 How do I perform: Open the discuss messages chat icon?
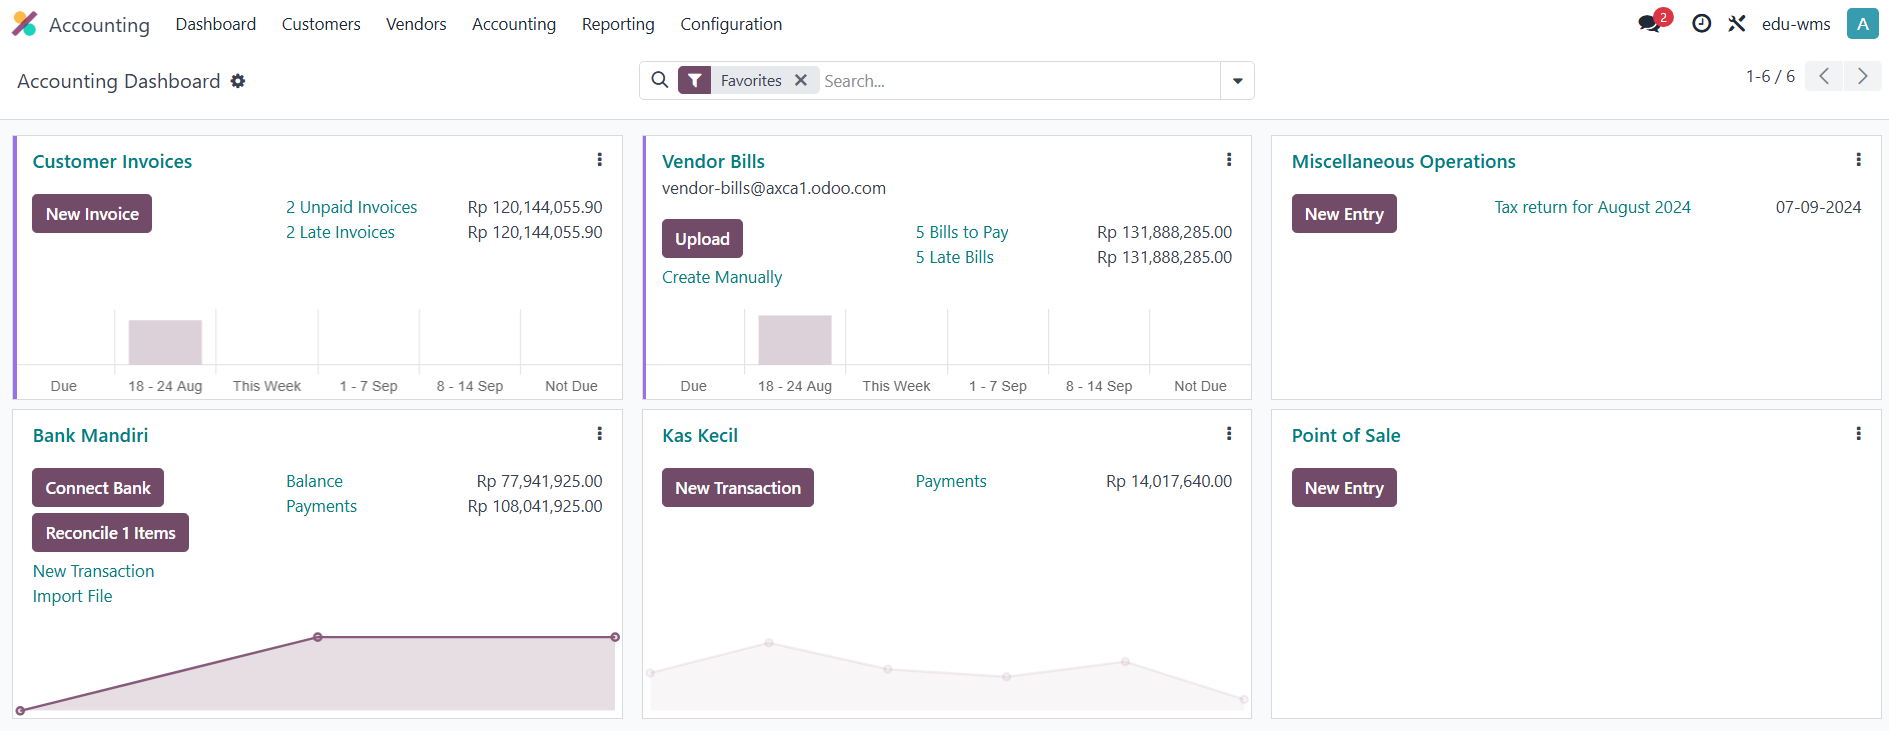point(1650,23)
